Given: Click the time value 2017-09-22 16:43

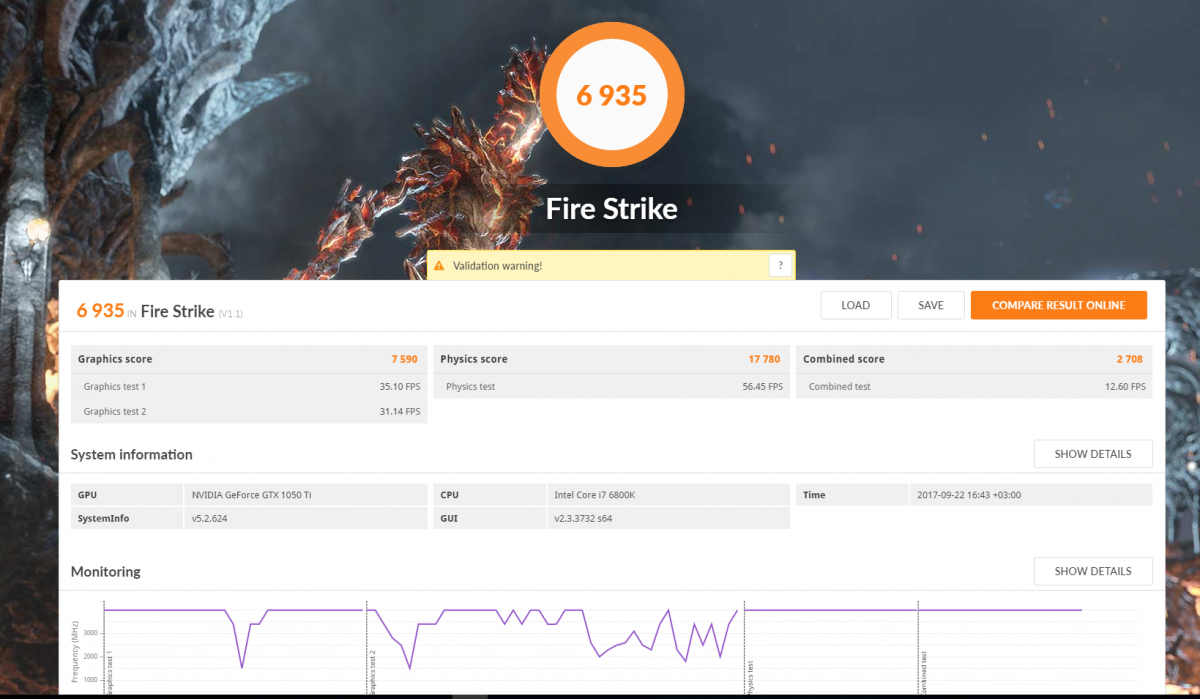Looking at the screenshot, I should point(968,495).
